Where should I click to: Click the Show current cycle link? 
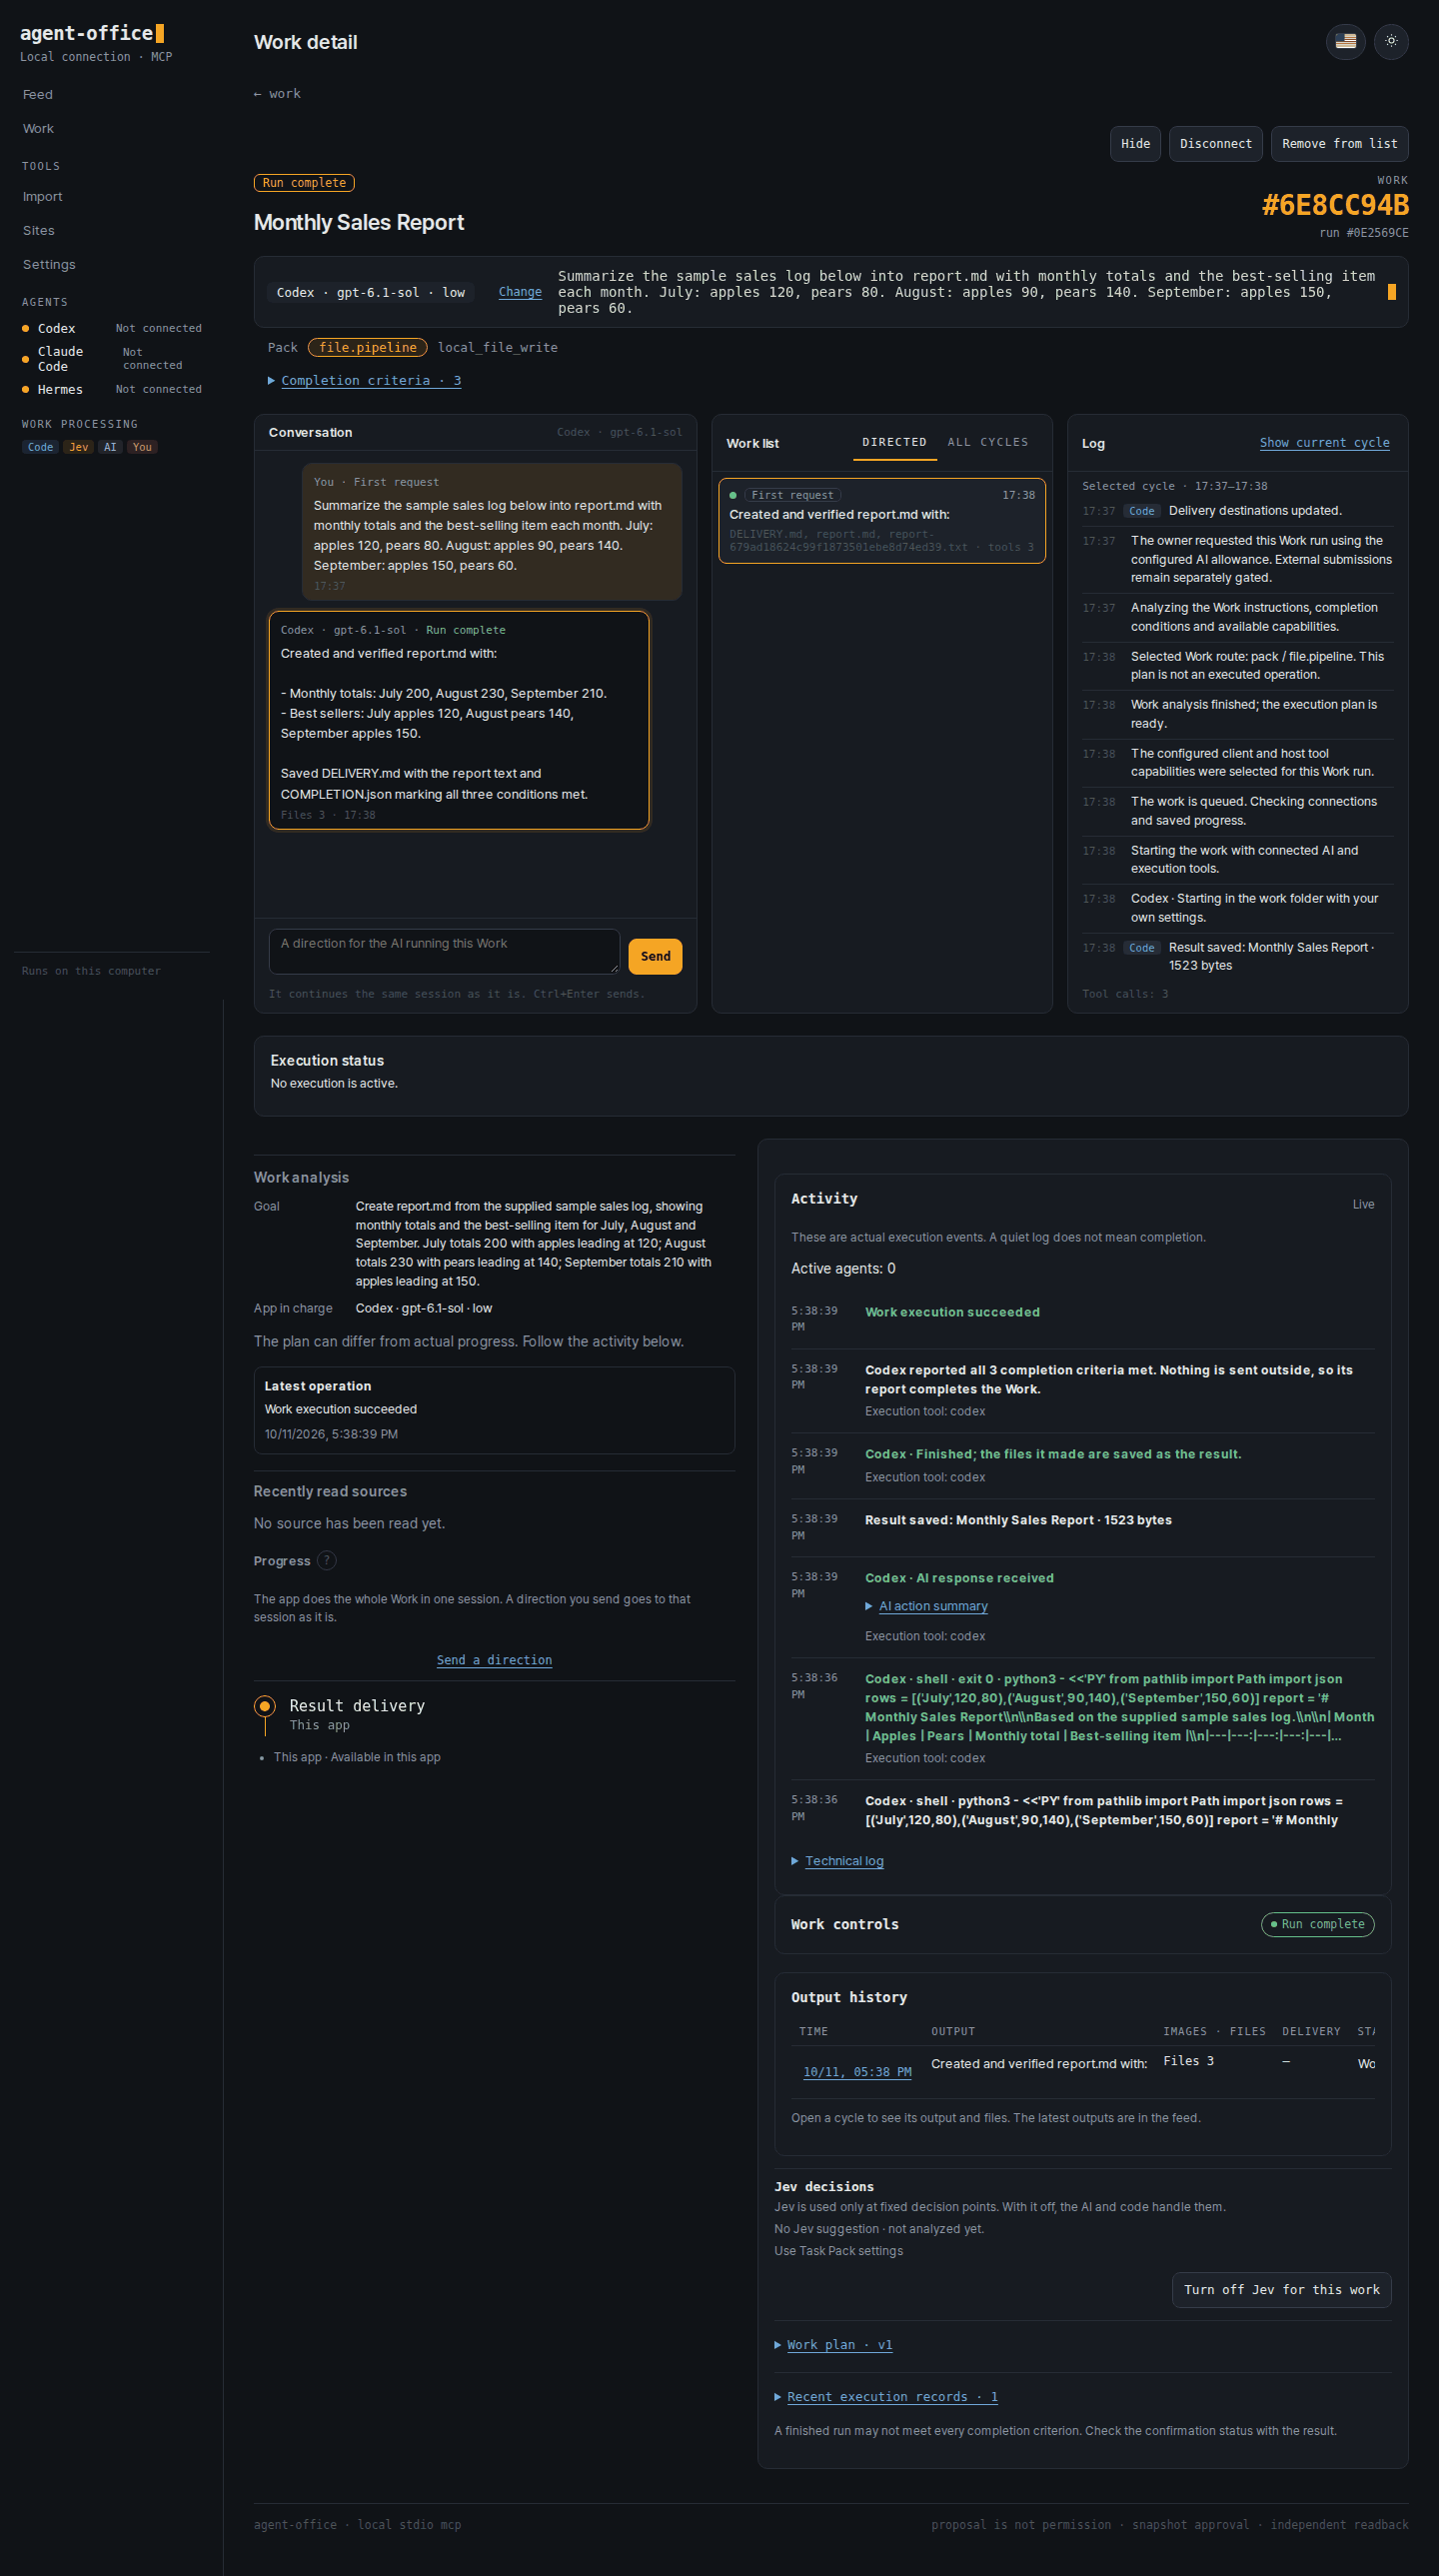coord(1324,442)
